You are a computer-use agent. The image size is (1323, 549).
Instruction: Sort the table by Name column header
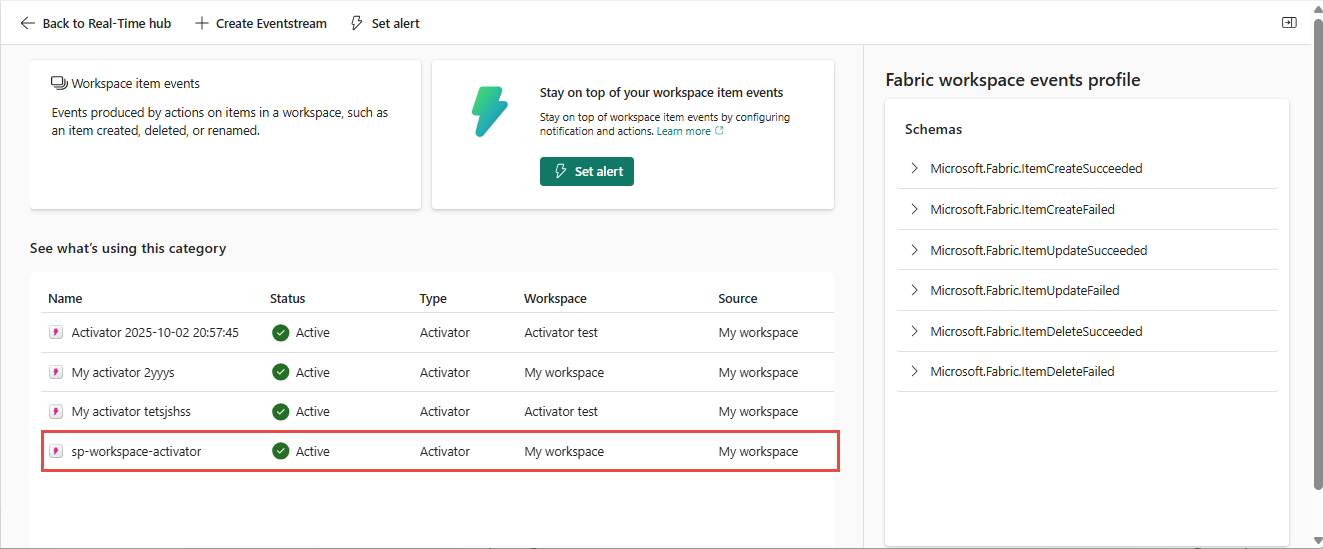(65, 298)
